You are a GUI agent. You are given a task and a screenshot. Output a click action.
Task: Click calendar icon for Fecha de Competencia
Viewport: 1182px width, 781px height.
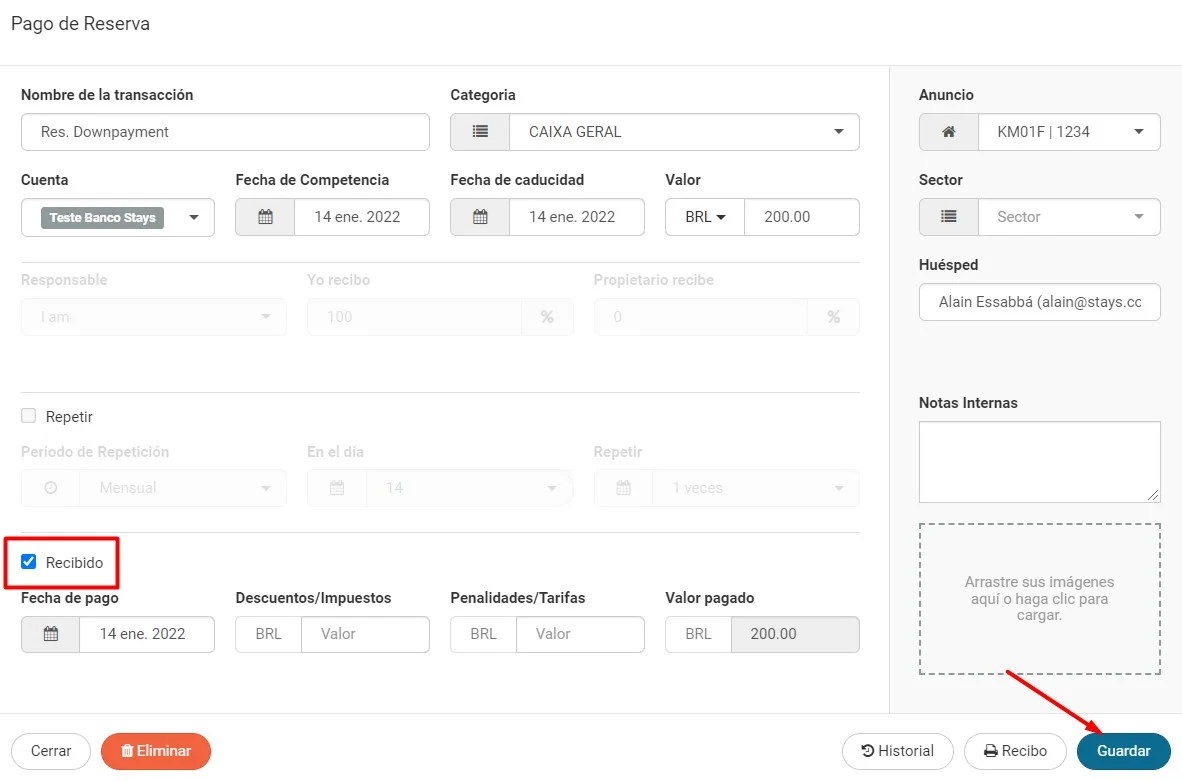click(265, 217)
